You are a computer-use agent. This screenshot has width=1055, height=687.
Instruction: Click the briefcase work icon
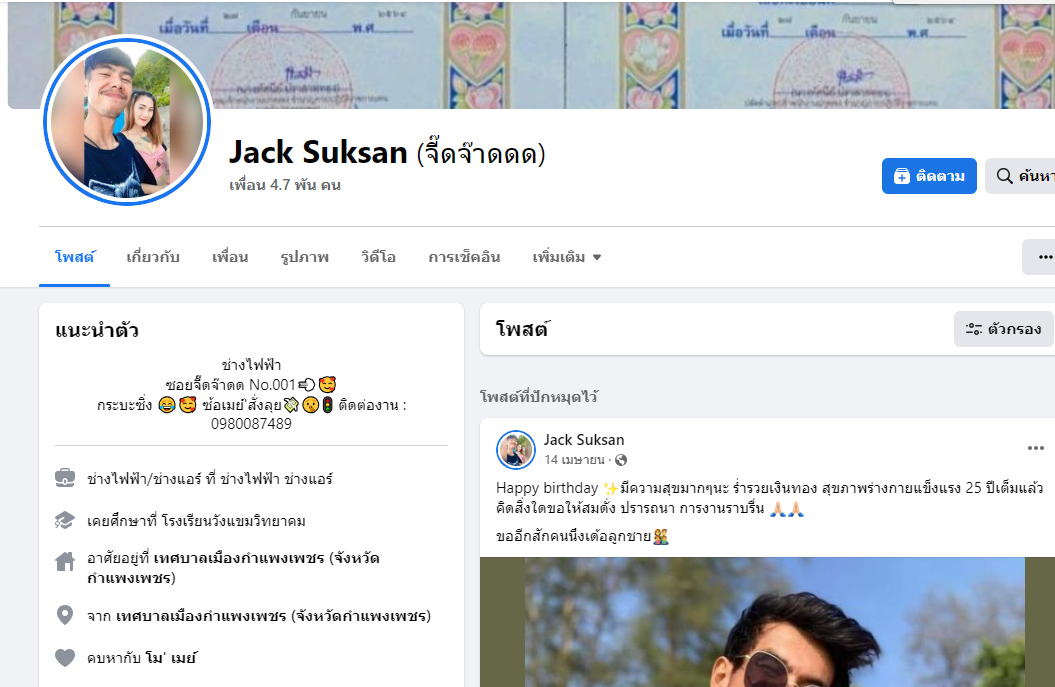[x=65, y=478]
